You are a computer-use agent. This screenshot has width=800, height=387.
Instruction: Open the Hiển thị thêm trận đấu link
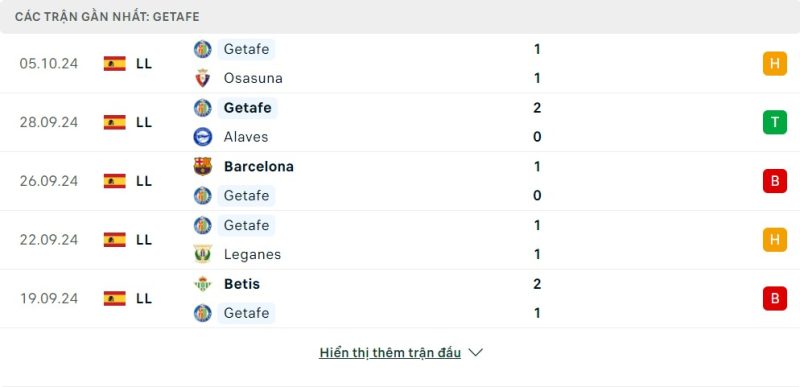coord(390,353)
